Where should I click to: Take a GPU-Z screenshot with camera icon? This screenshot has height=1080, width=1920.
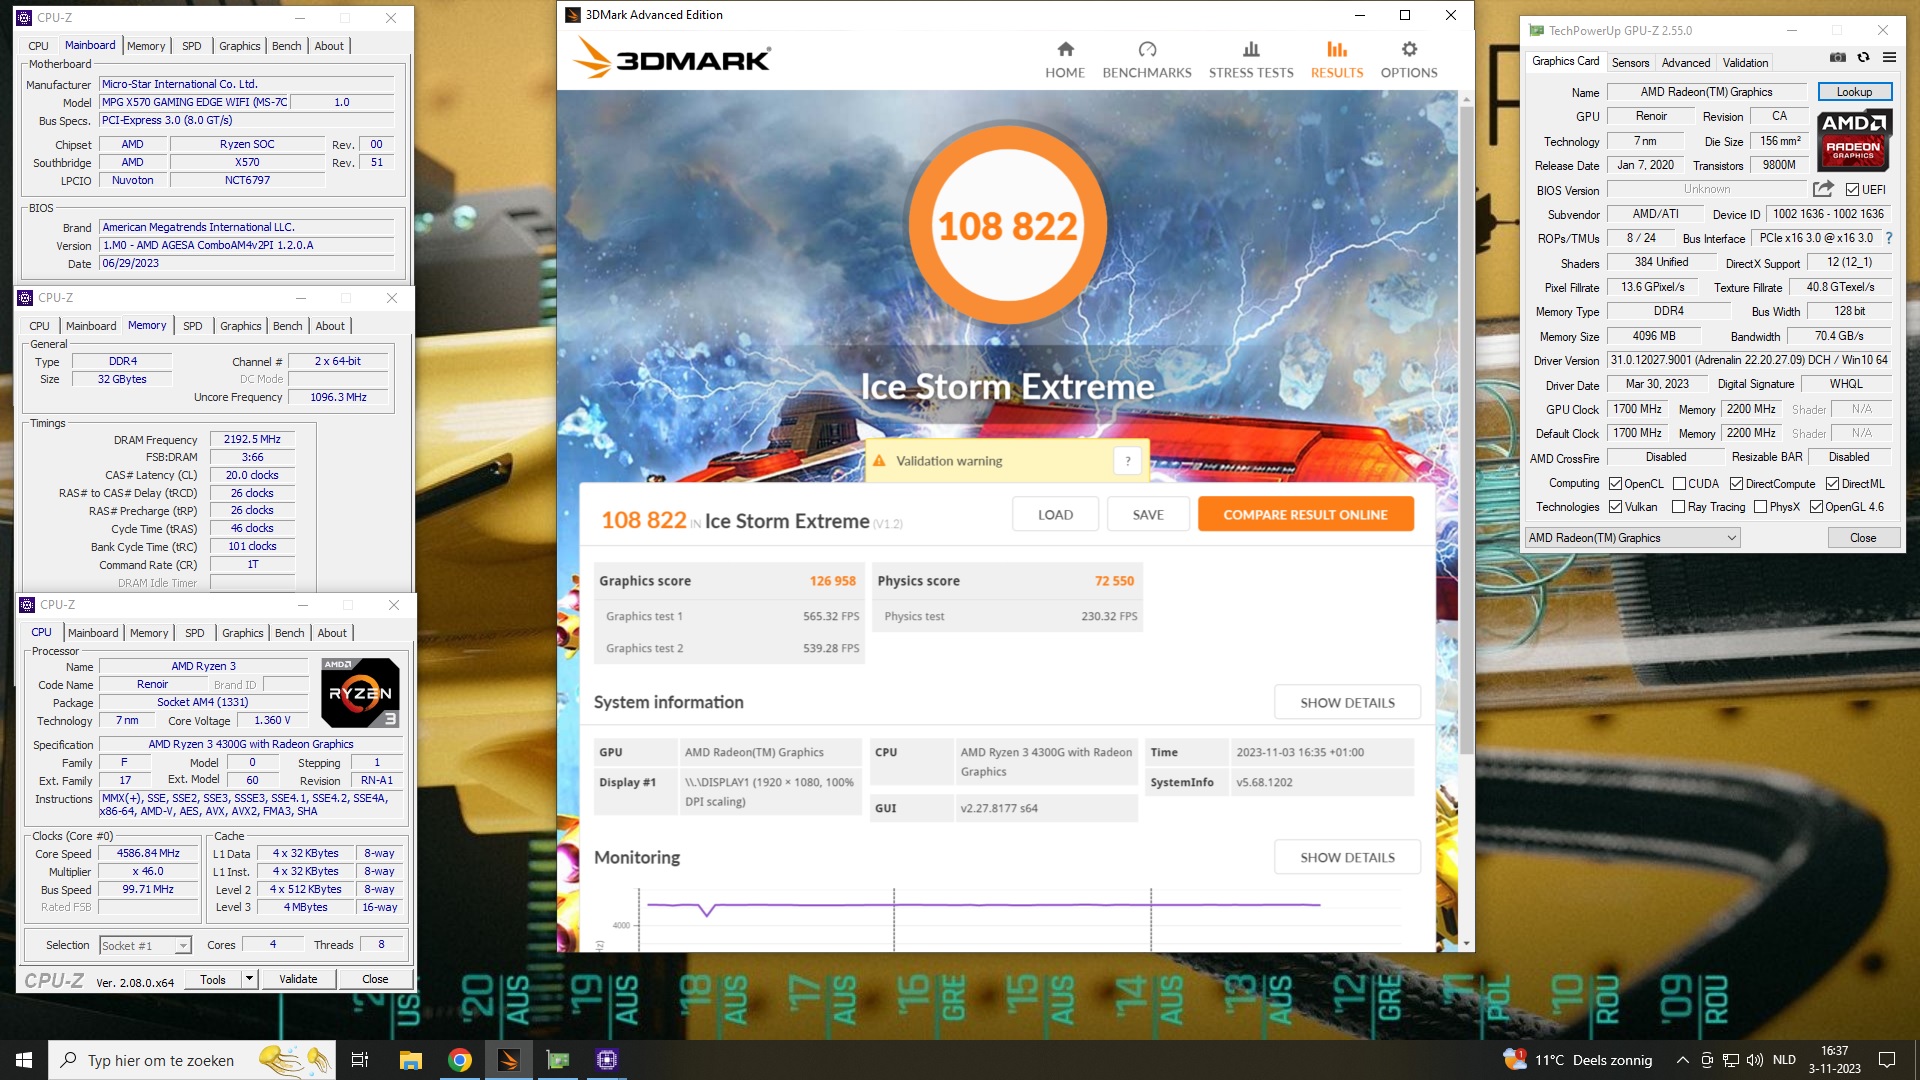pos(1838,57)
